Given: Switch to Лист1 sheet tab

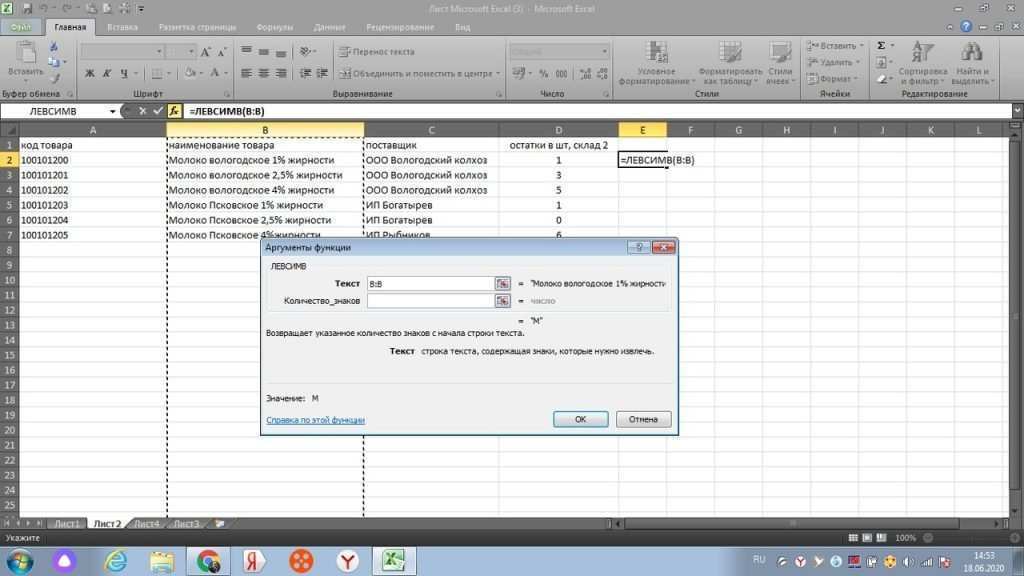Looking at the screenshot, I should [67, 523].
